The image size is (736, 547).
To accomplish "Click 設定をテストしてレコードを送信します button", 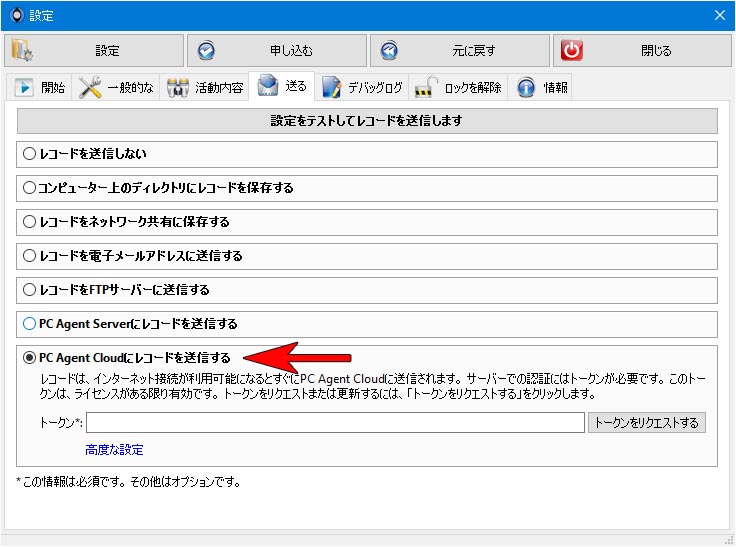I will click(367, 121).
